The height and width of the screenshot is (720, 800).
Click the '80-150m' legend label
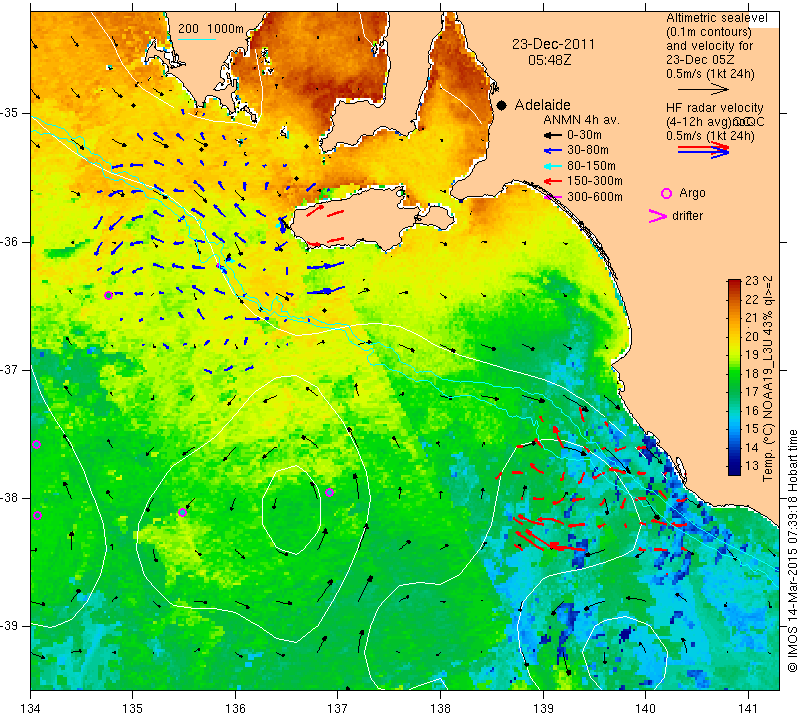[x=591, y=166]
